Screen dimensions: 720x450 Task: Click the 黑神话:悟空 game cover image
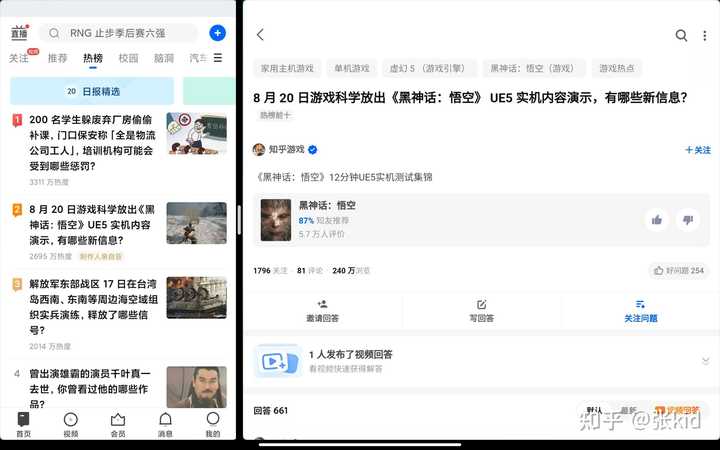[276, 220]
